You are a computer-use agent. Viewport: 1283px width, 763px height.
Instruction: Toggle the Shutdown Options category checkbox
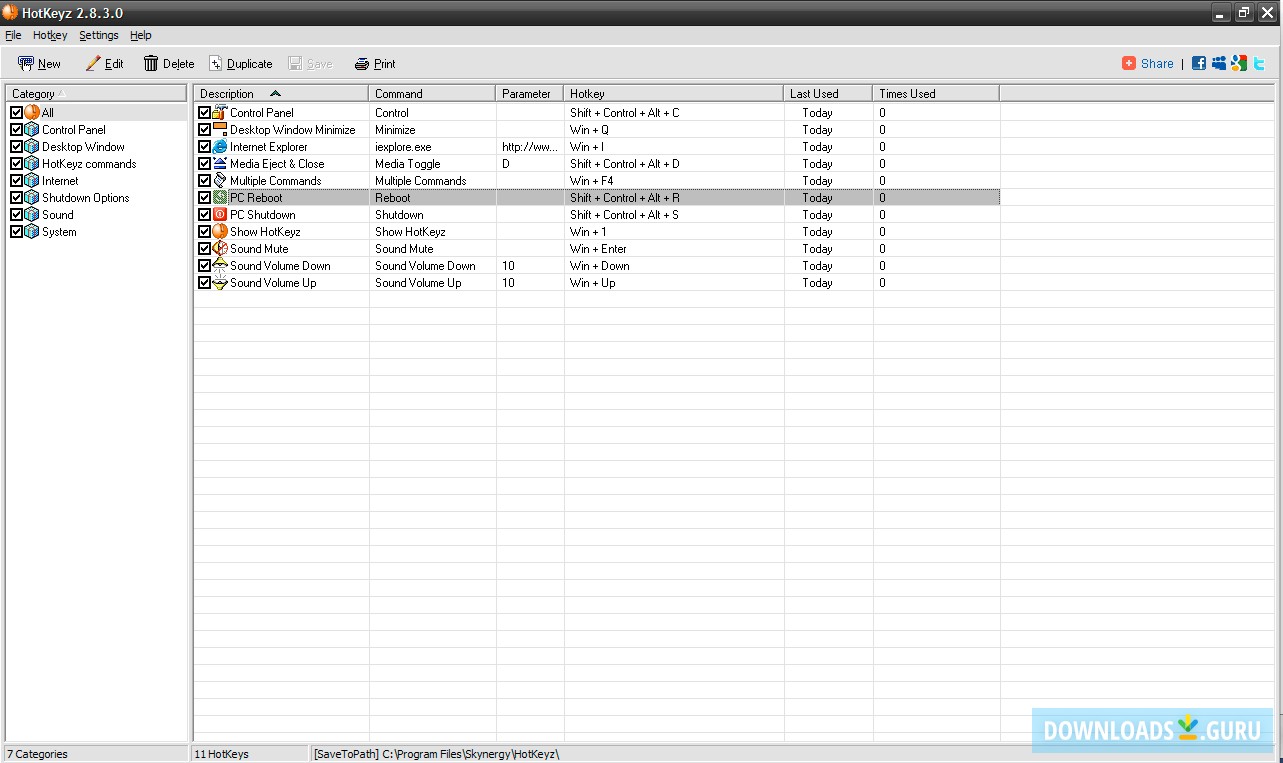(16, 198)
